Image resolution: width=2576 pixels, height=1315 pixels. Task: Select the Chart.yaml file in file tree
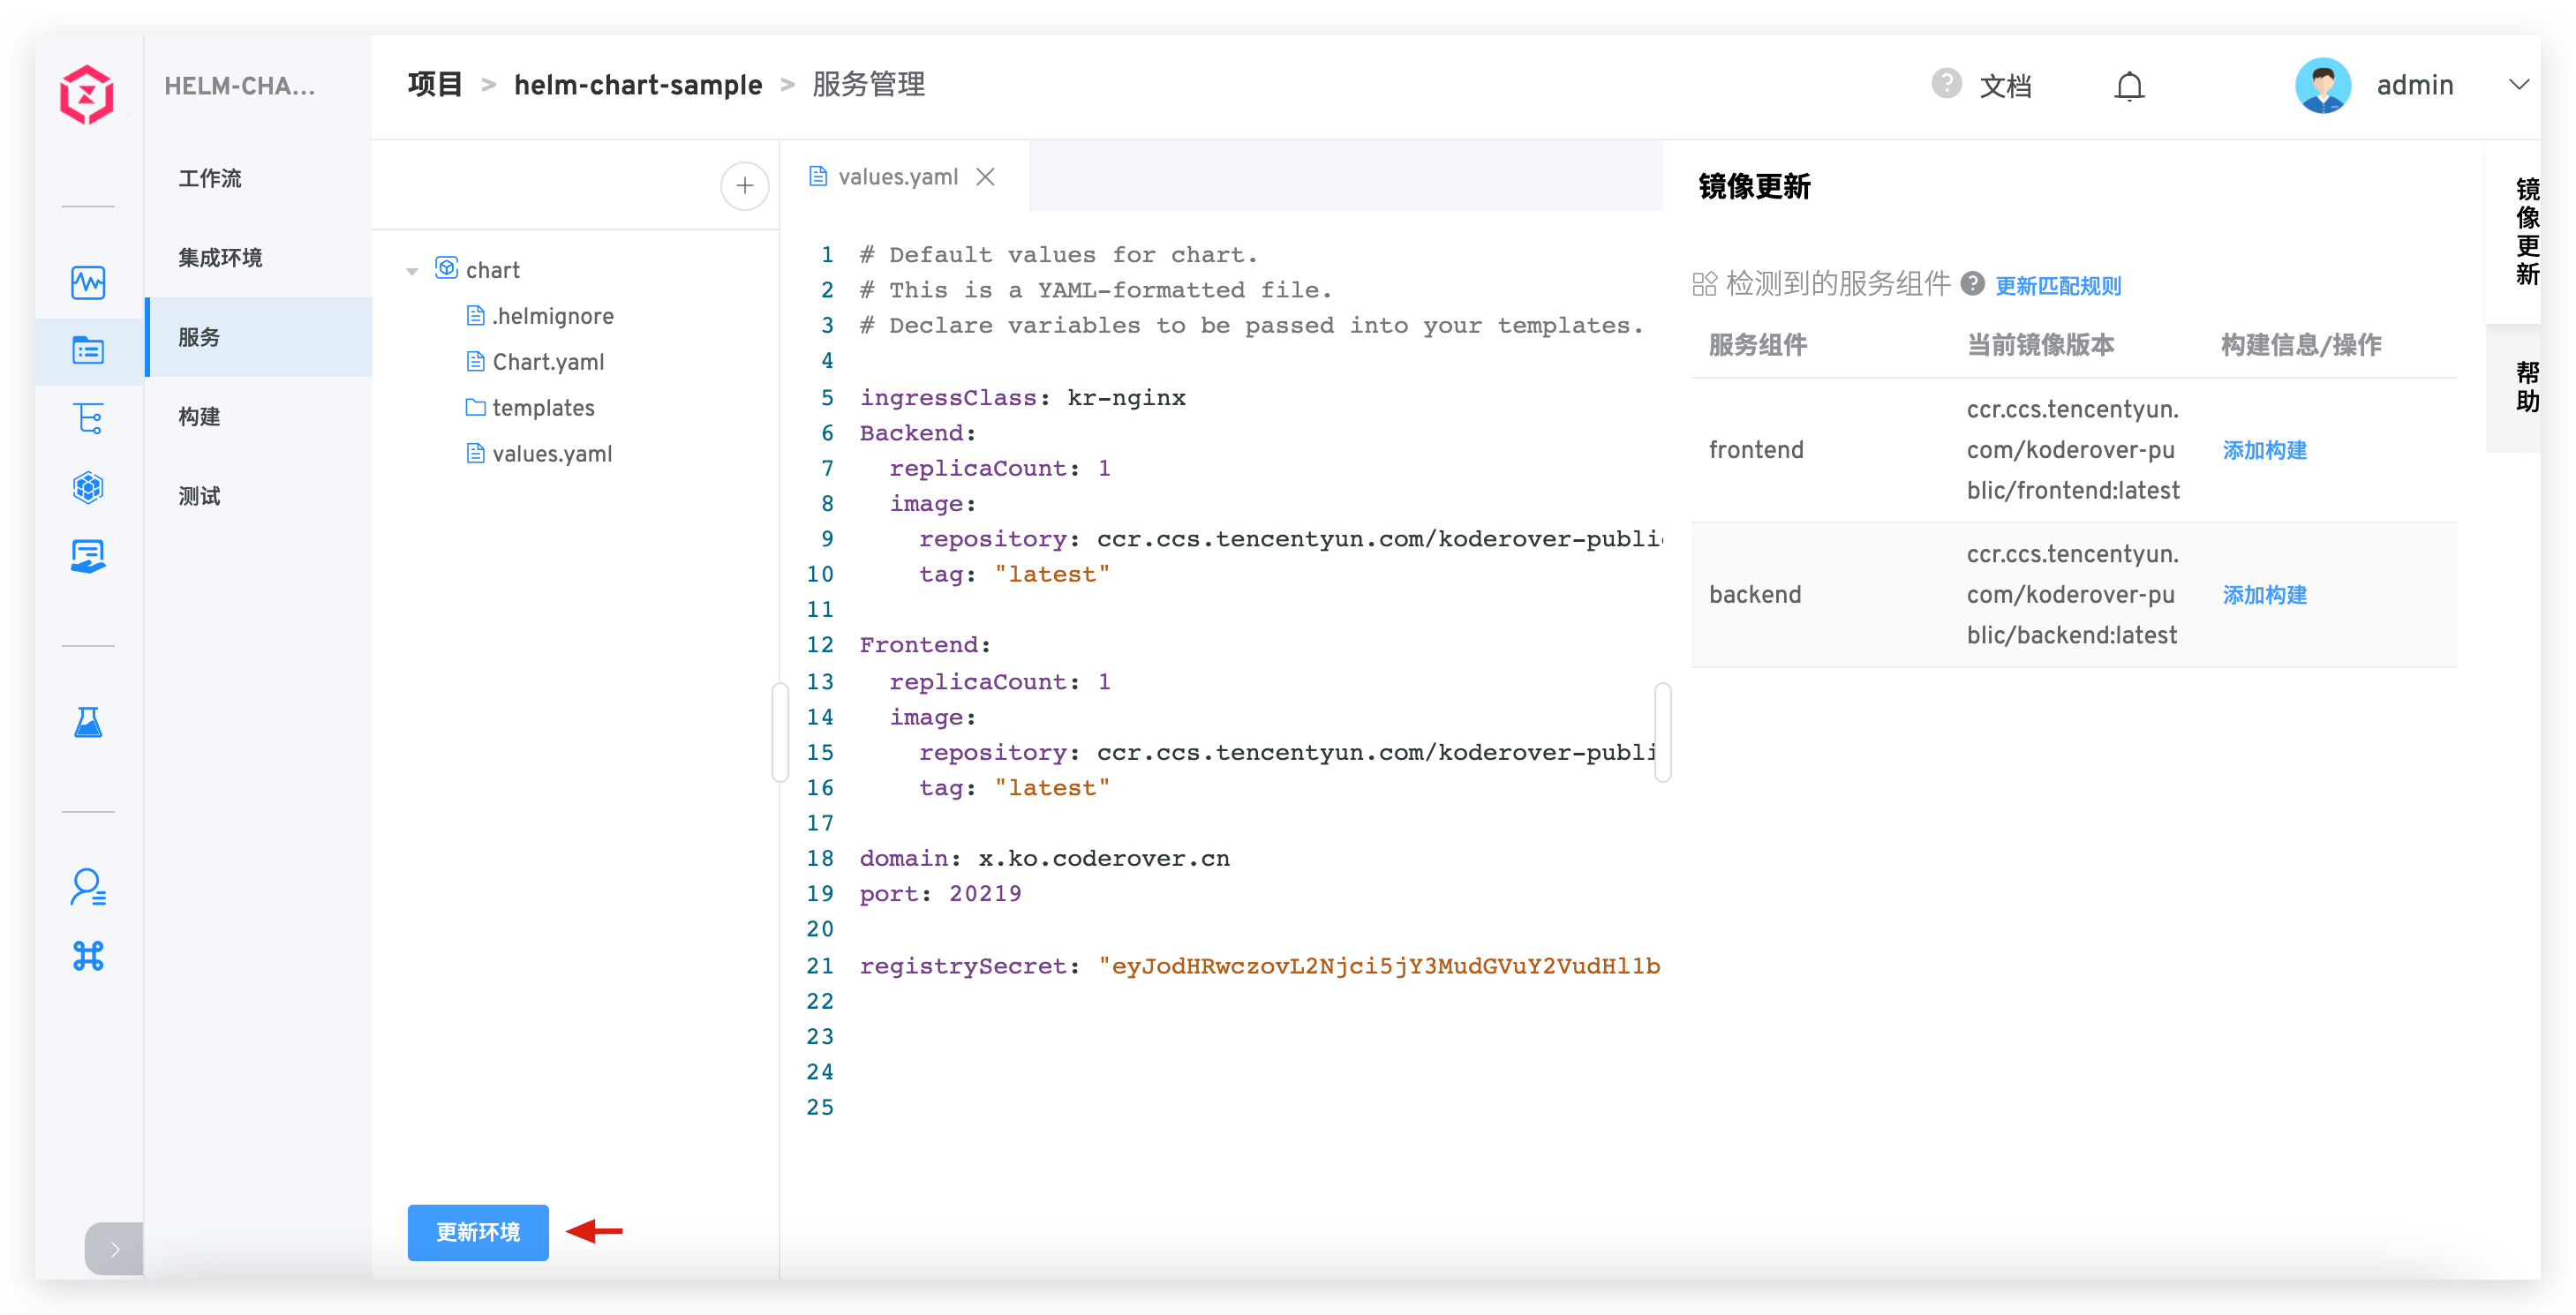point(549,361)
